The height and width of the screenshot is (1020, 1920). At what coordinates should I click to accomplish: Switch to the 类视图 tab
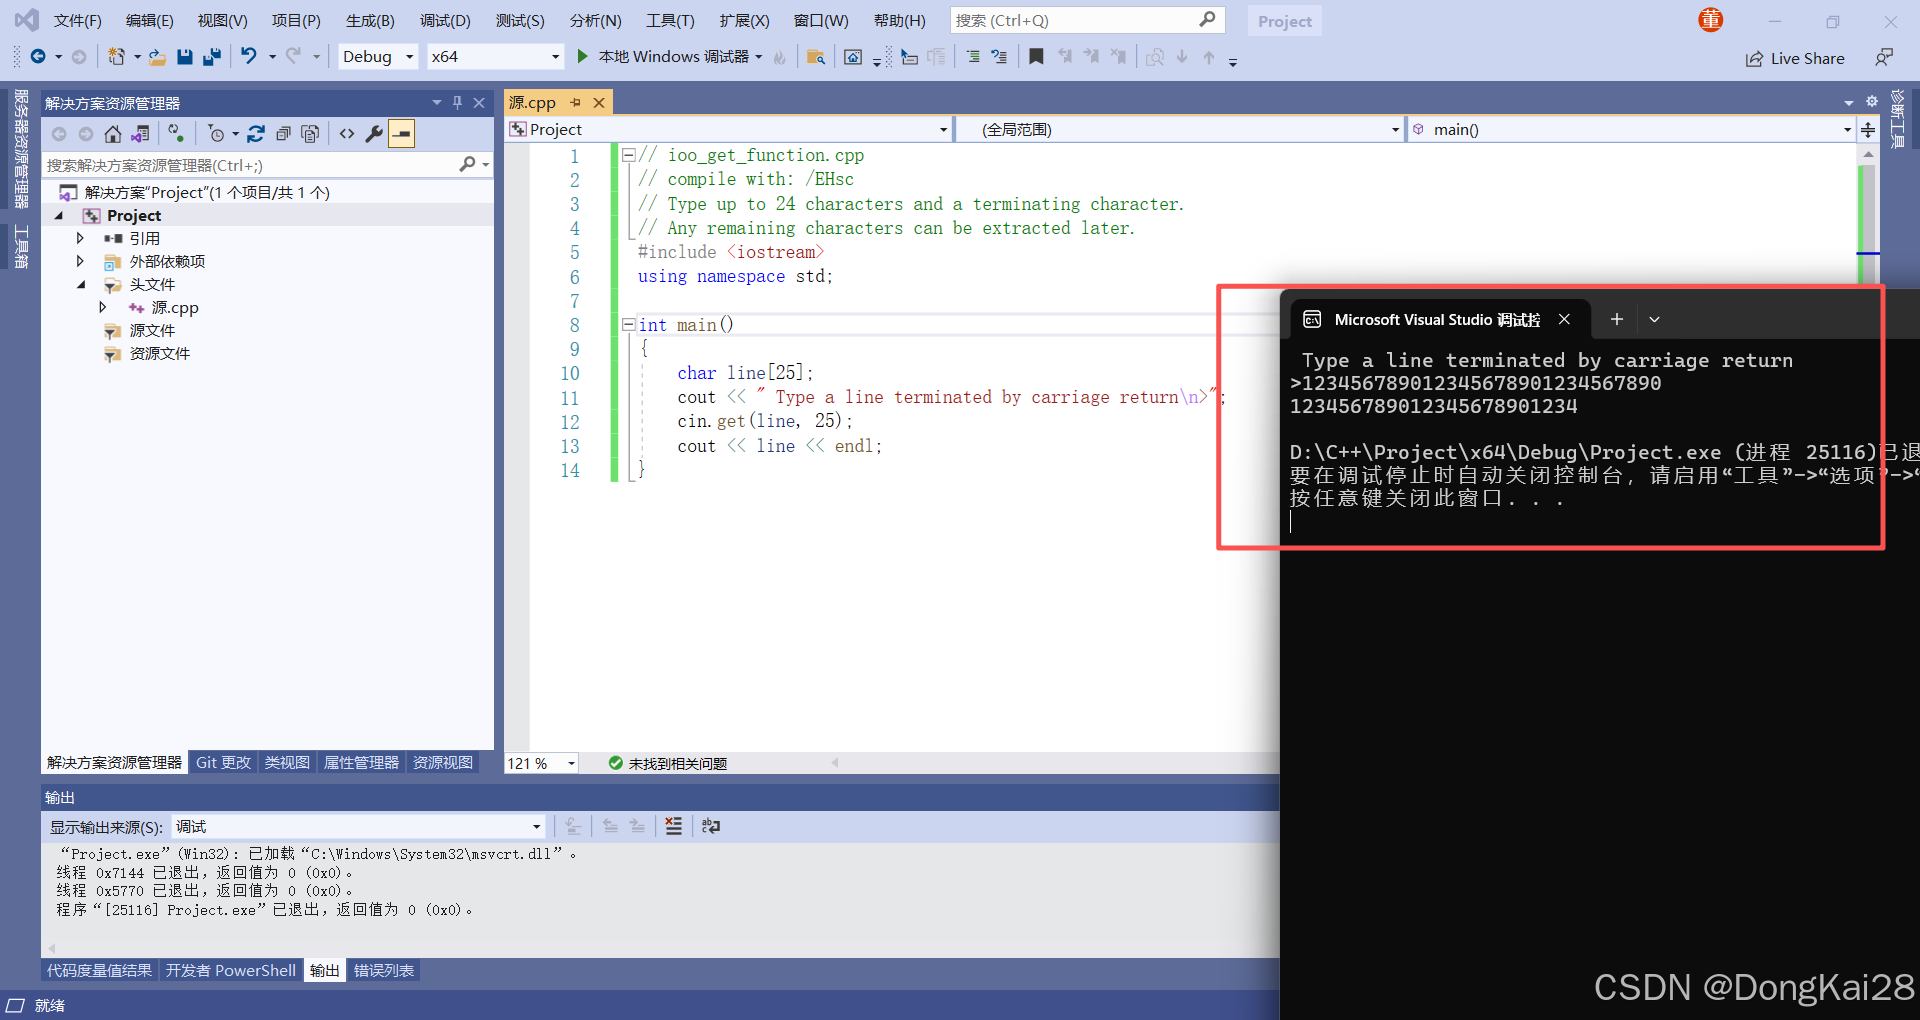click(287, 762)
